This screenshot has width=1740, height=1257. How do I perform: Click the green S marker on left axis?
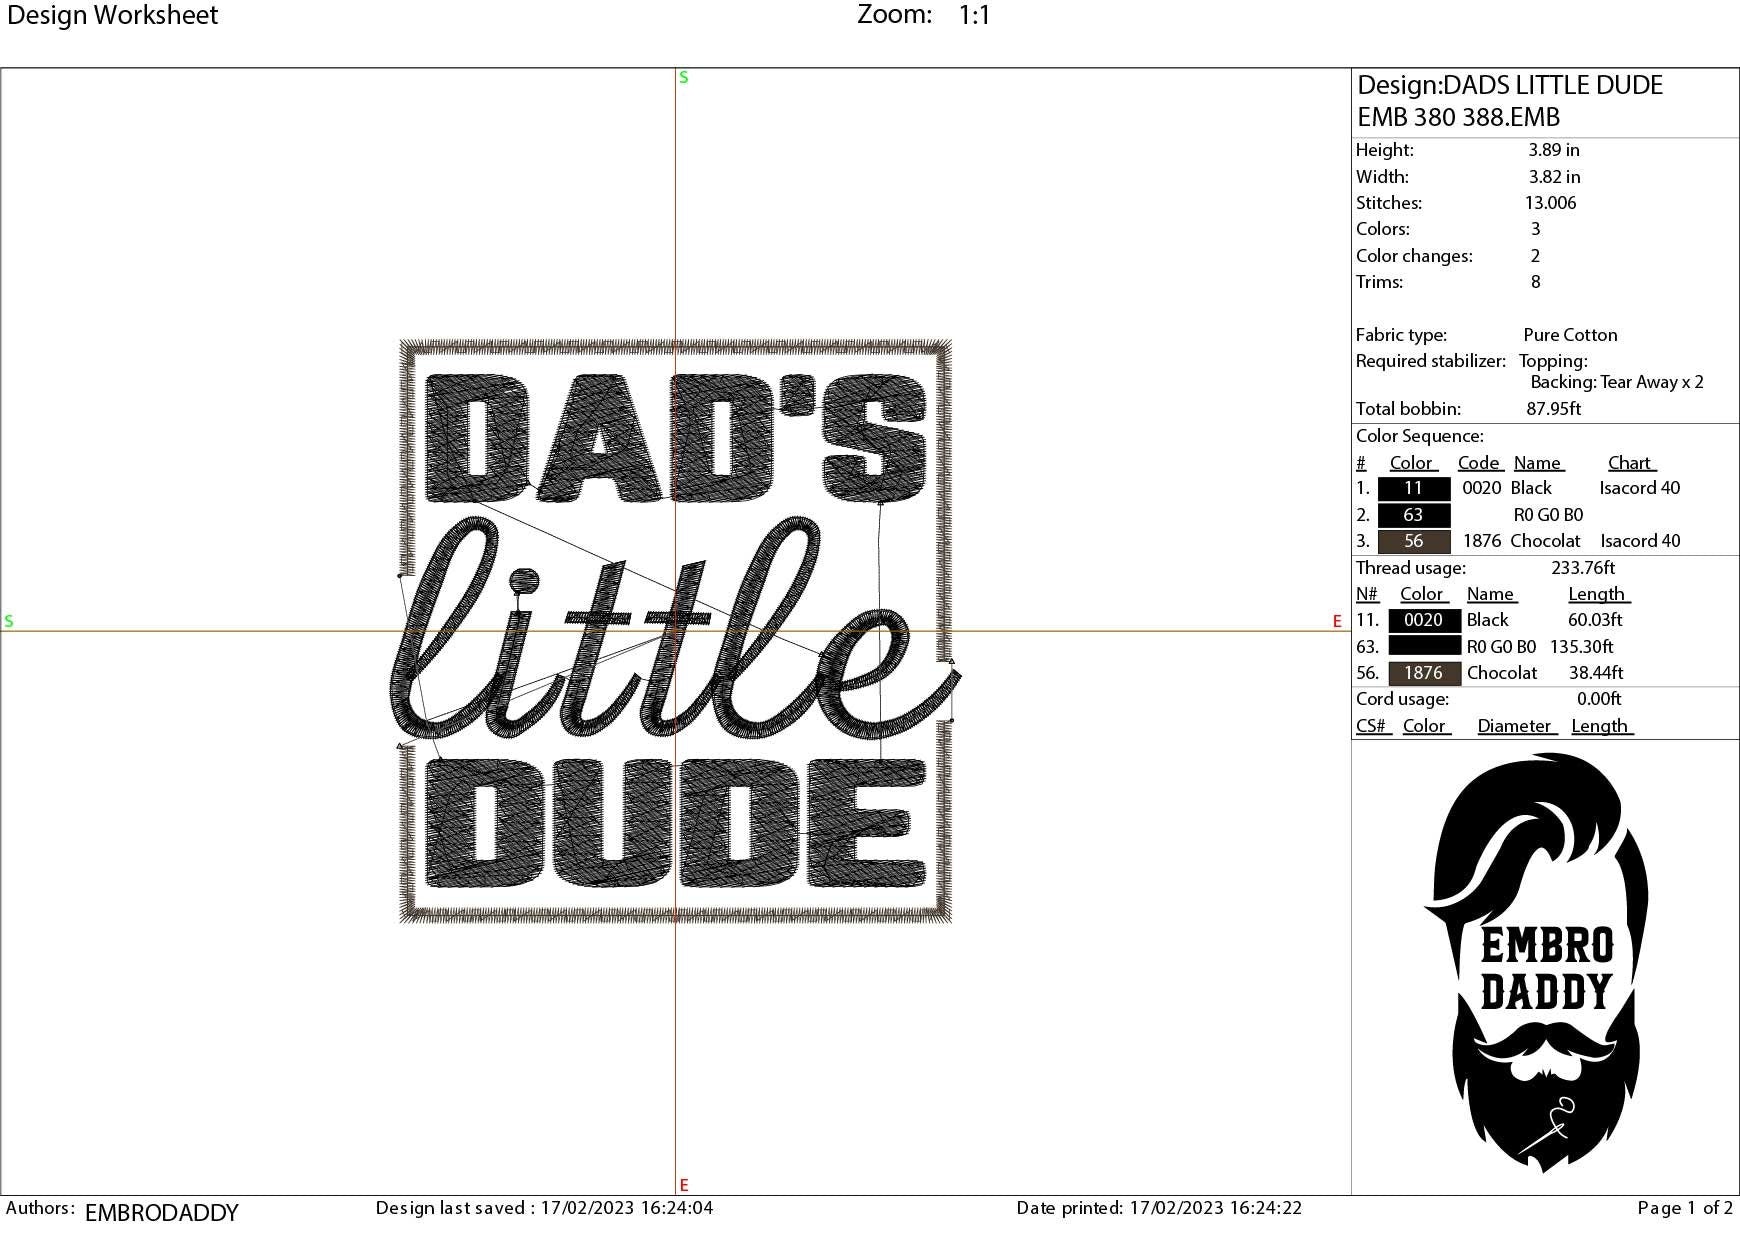click(10, 621)
